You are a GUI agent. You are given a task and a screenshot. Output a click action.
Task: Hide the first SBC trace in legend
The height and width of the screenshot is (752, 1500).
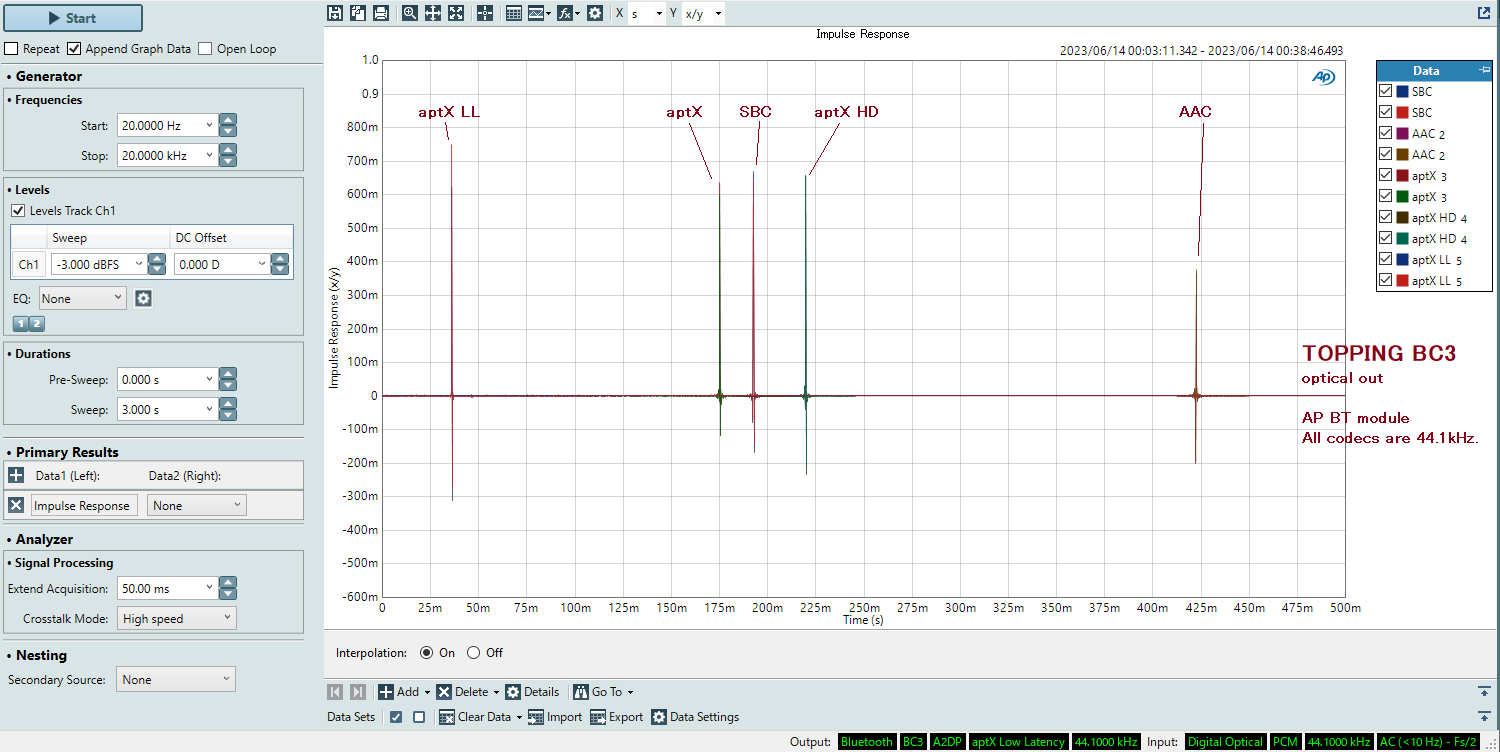coord(1386,91)
